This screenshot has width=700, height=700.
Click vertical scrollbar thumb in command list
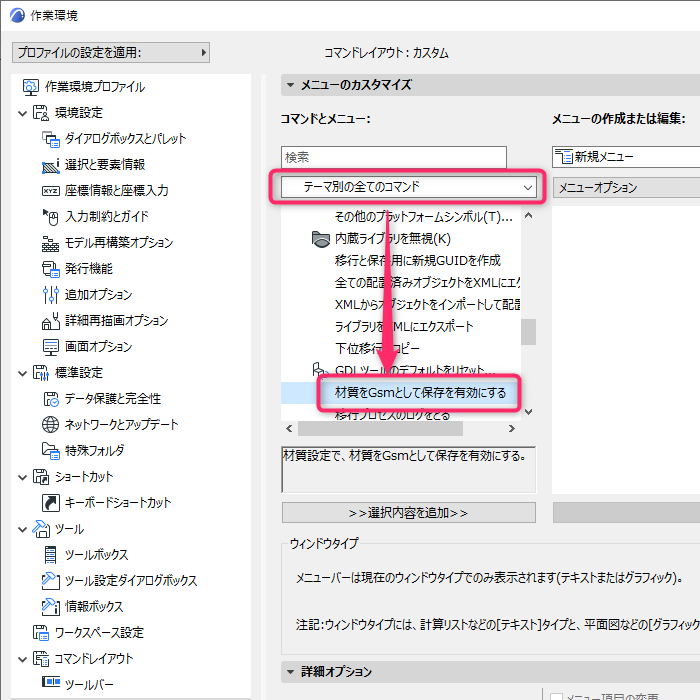(529, 332)
